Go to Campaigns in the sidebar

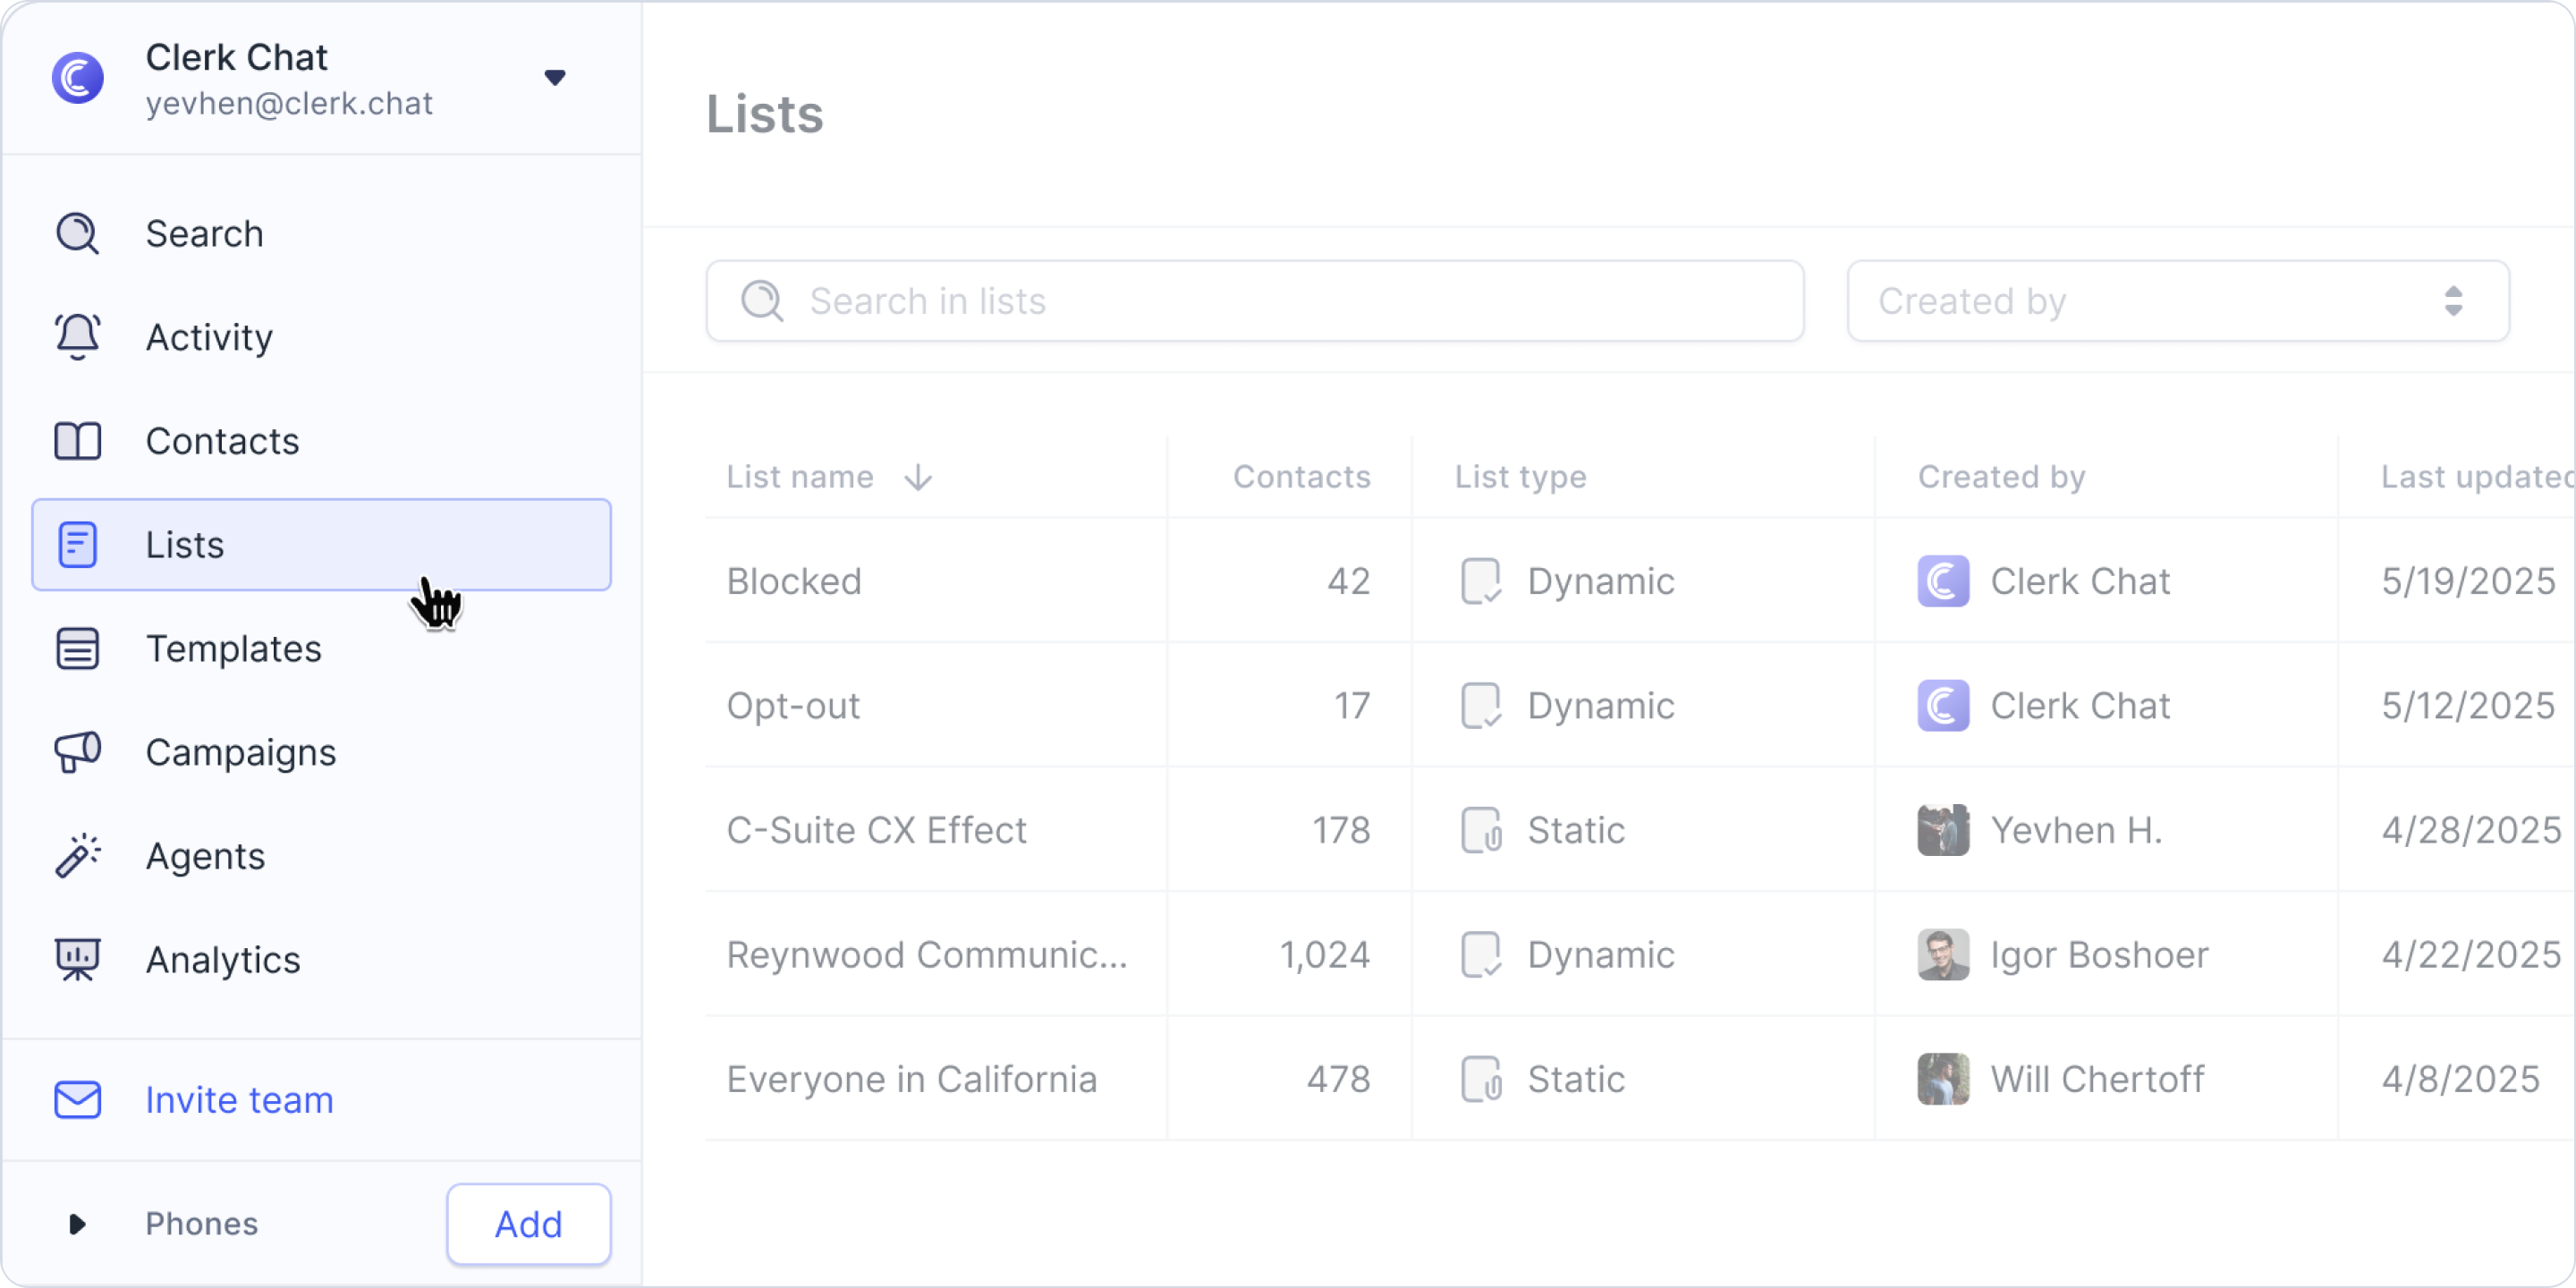[x=241, y=752]
